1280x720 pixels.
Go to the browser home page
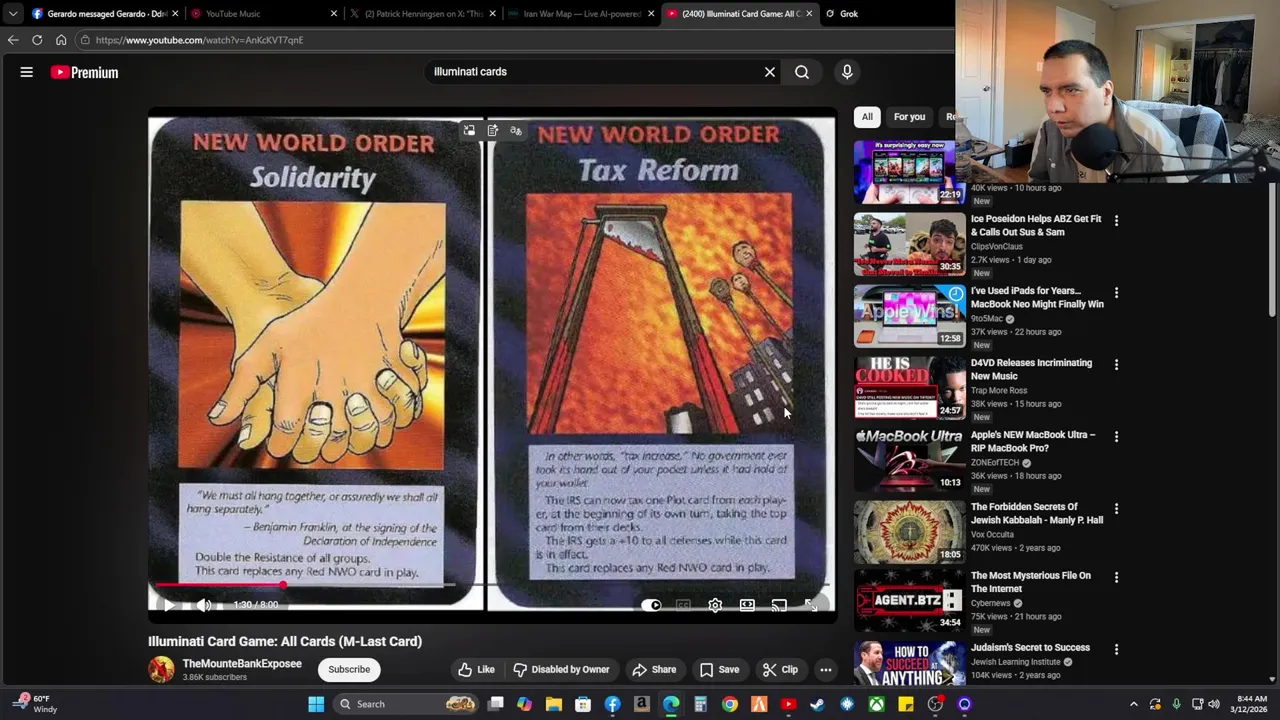coord(61,40)
